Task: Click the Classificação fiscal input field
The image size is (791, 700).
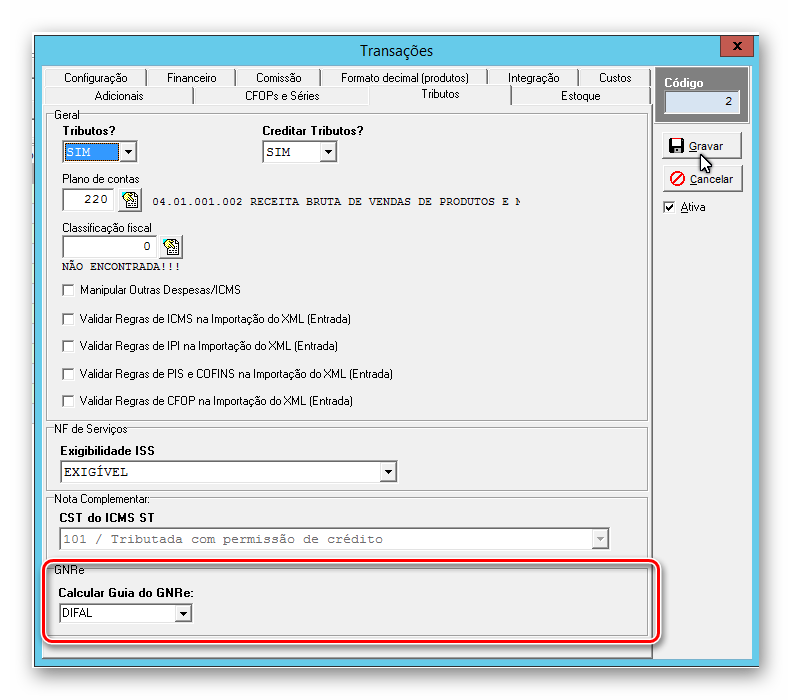Action: coord(109,247)
